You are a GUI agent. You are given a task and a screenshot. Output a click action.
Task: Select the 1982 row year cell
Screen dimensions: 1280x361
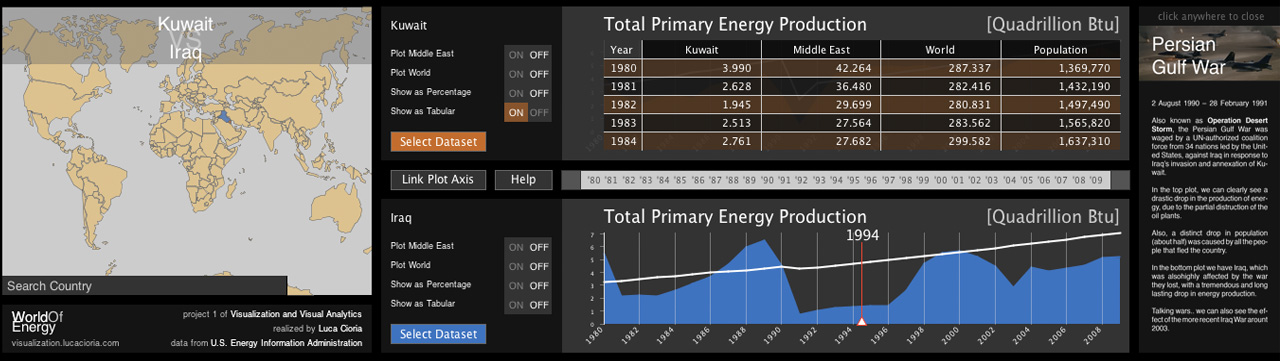coord(621,105)
